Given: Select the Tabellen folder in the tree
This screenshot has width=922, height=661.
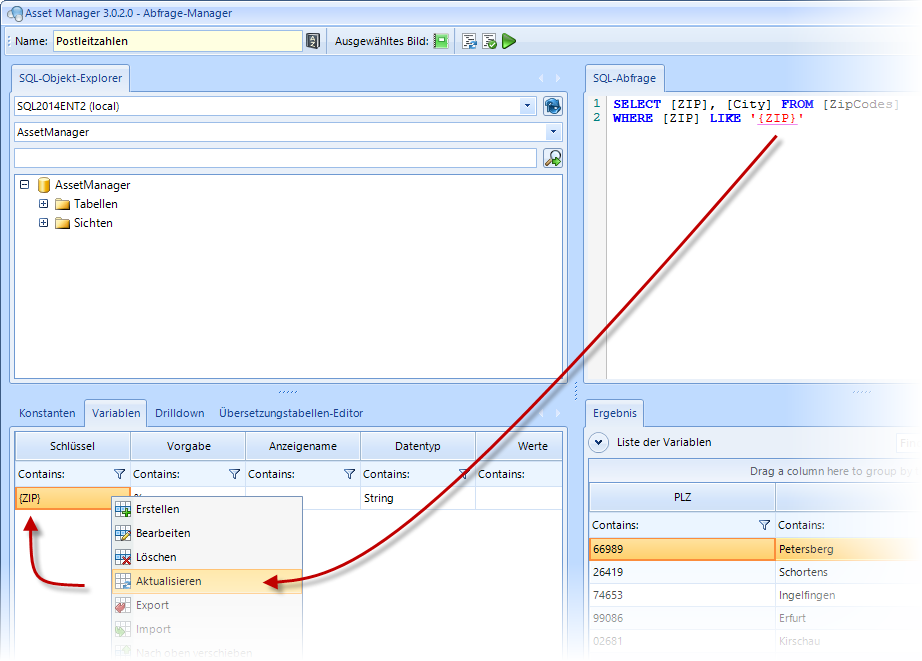Looking at the screenshot, I should (95, 203).
